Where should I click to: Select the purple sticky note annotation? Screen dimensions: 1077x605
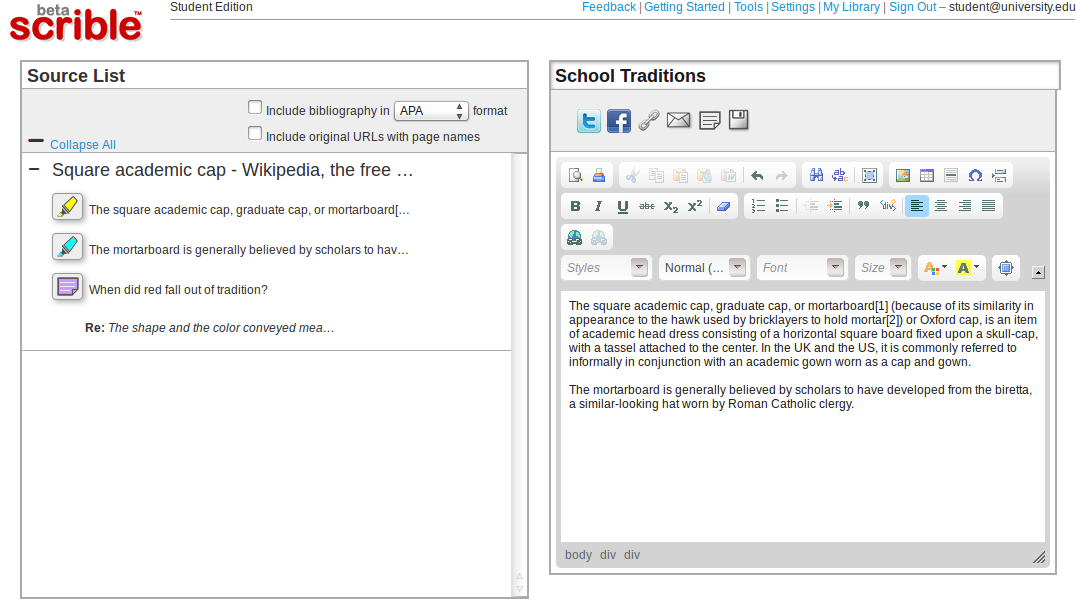click(67, 286)
